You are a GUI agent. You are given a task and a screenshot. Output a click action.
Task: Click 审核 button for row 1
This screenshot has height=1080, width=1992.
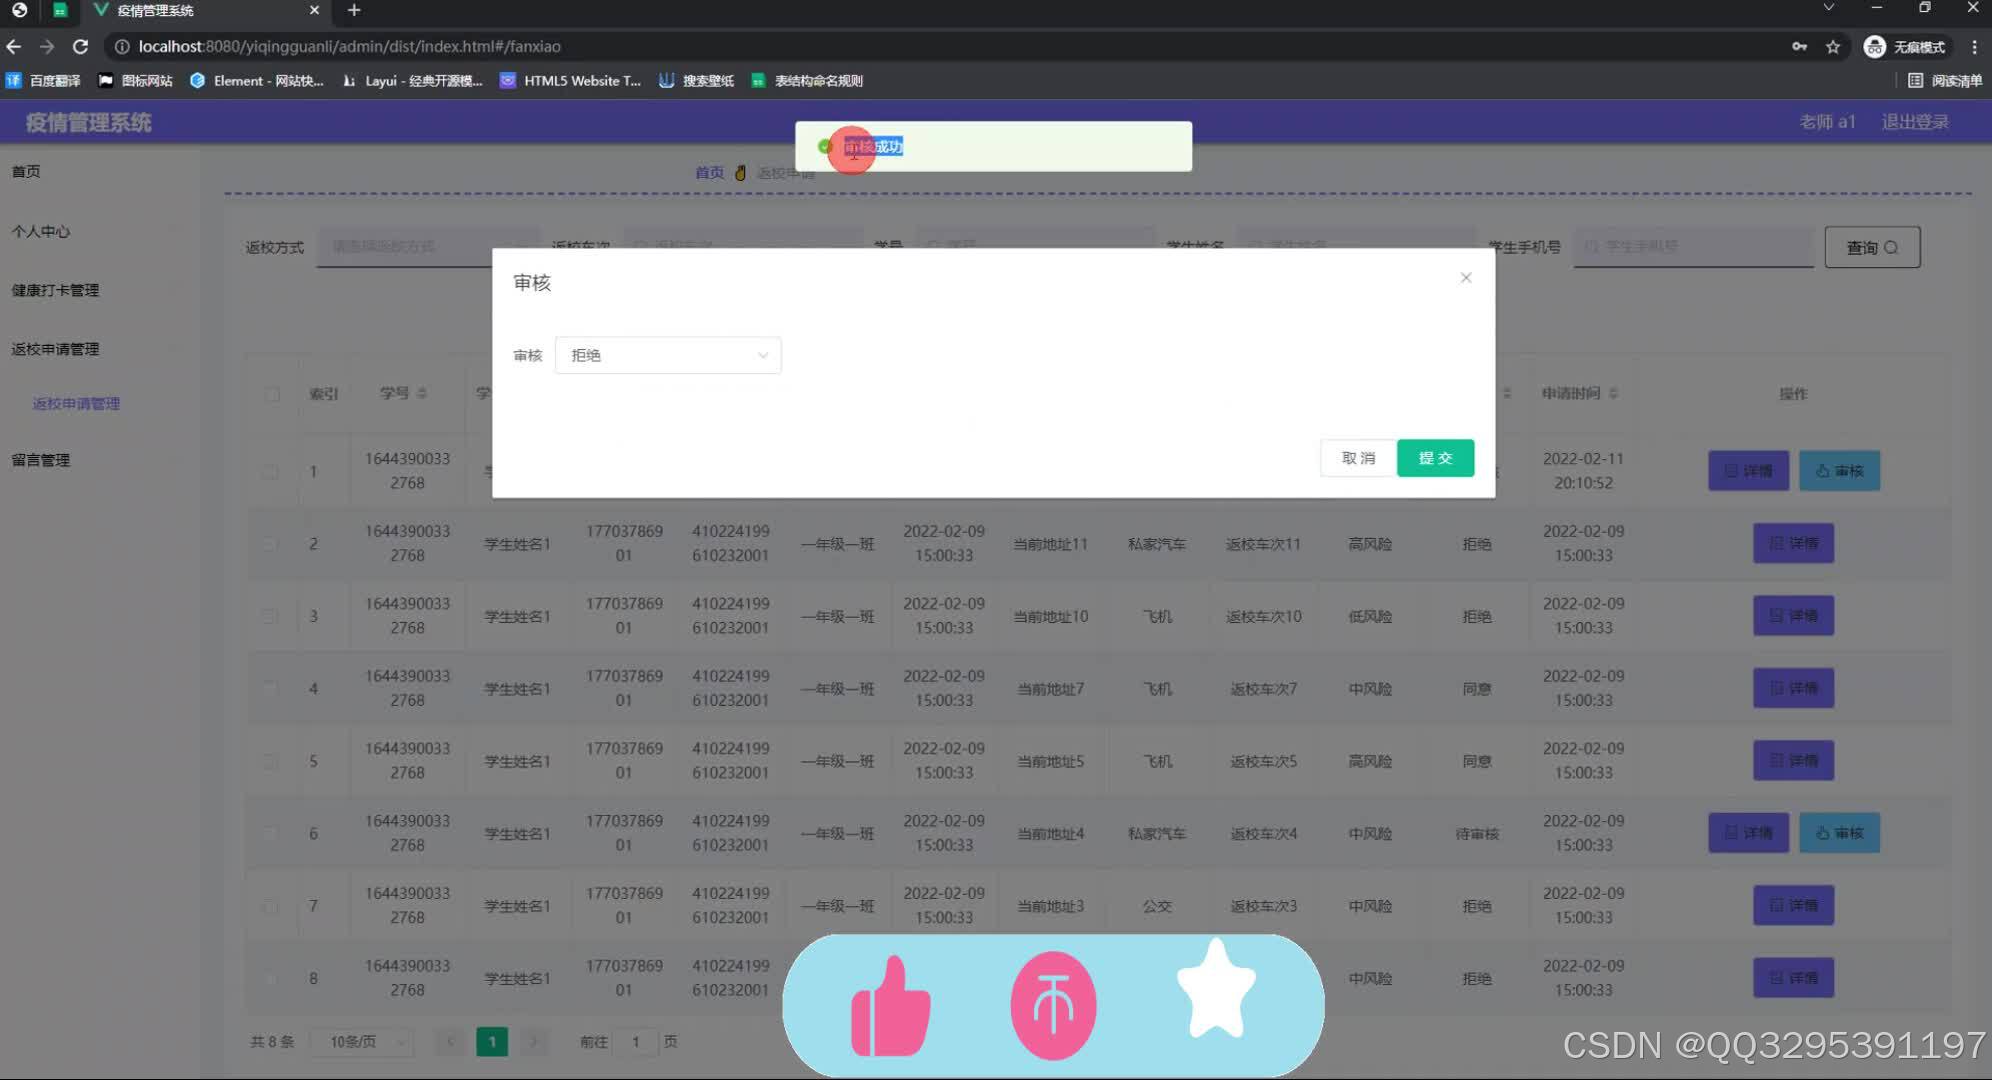tap(1839, 471)
